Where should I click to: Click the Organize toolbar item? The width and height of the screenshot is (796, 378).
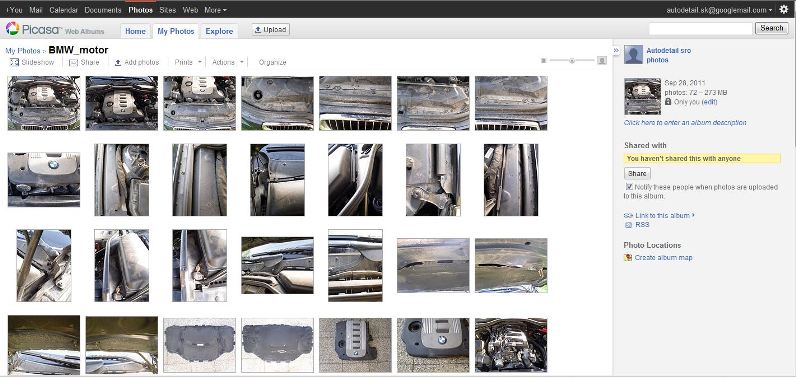pyautogui.click(x=273, y=62)
